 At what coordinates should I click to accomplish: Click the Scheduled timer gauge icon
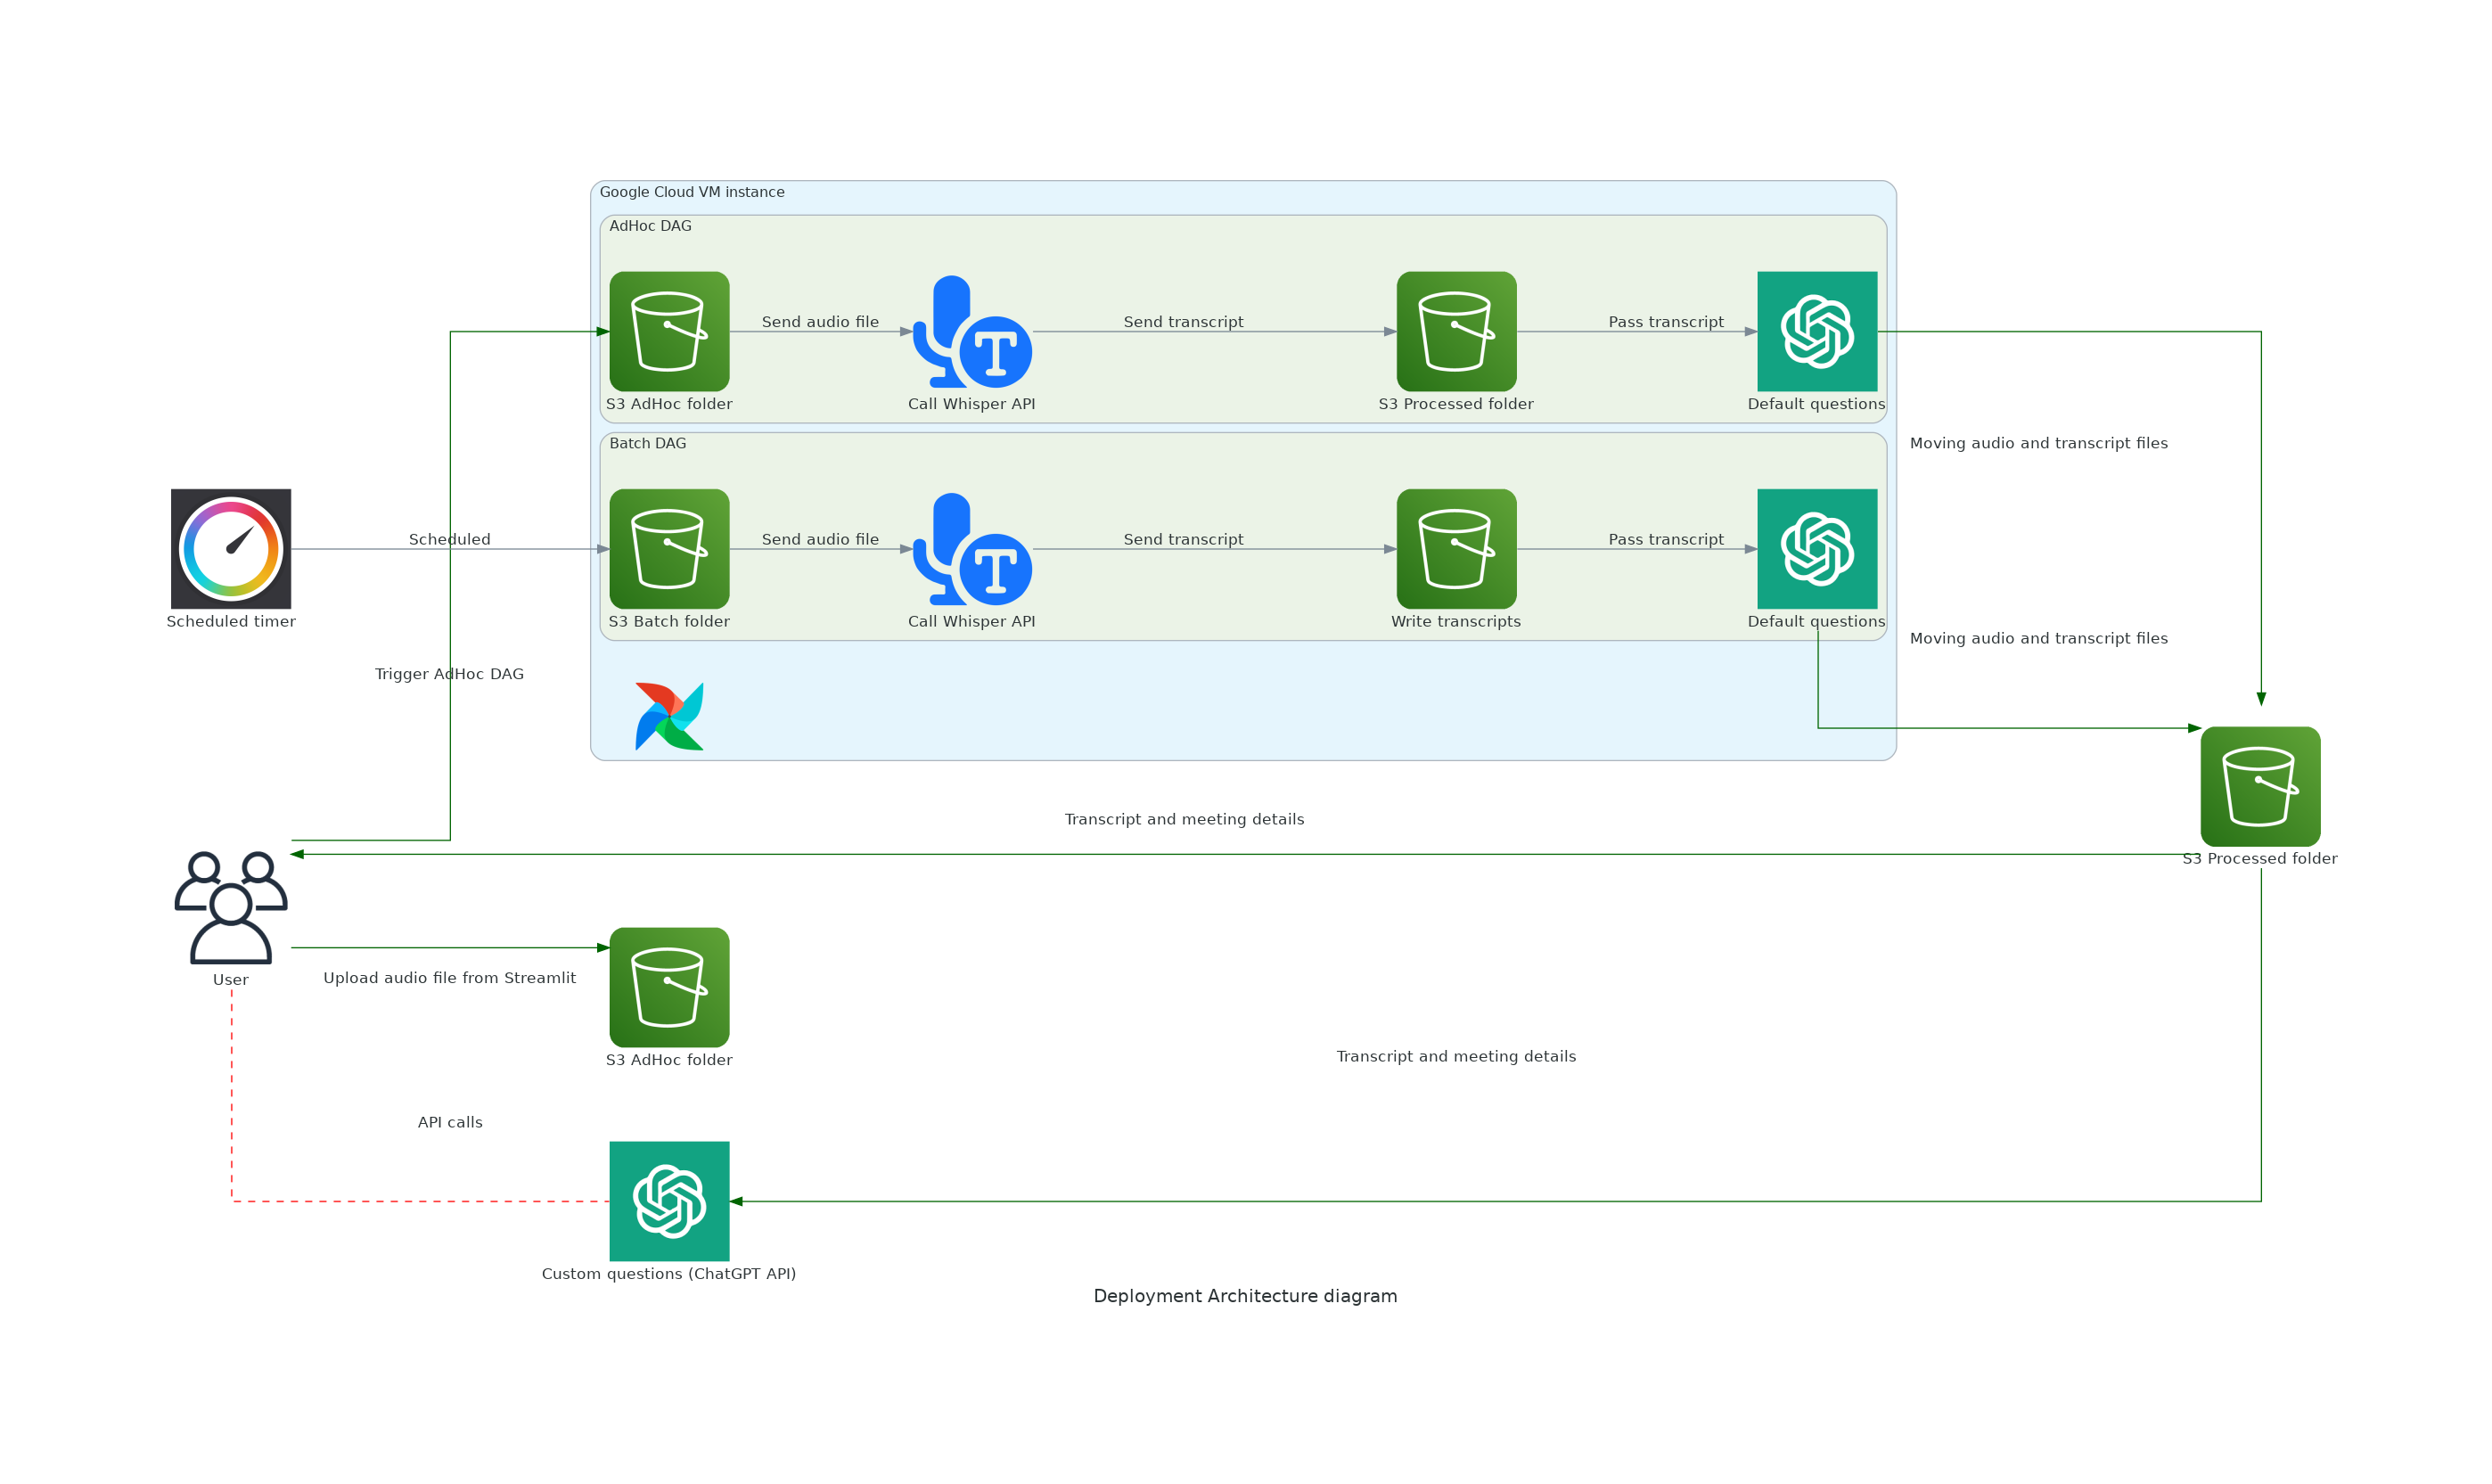coord(231,548)
